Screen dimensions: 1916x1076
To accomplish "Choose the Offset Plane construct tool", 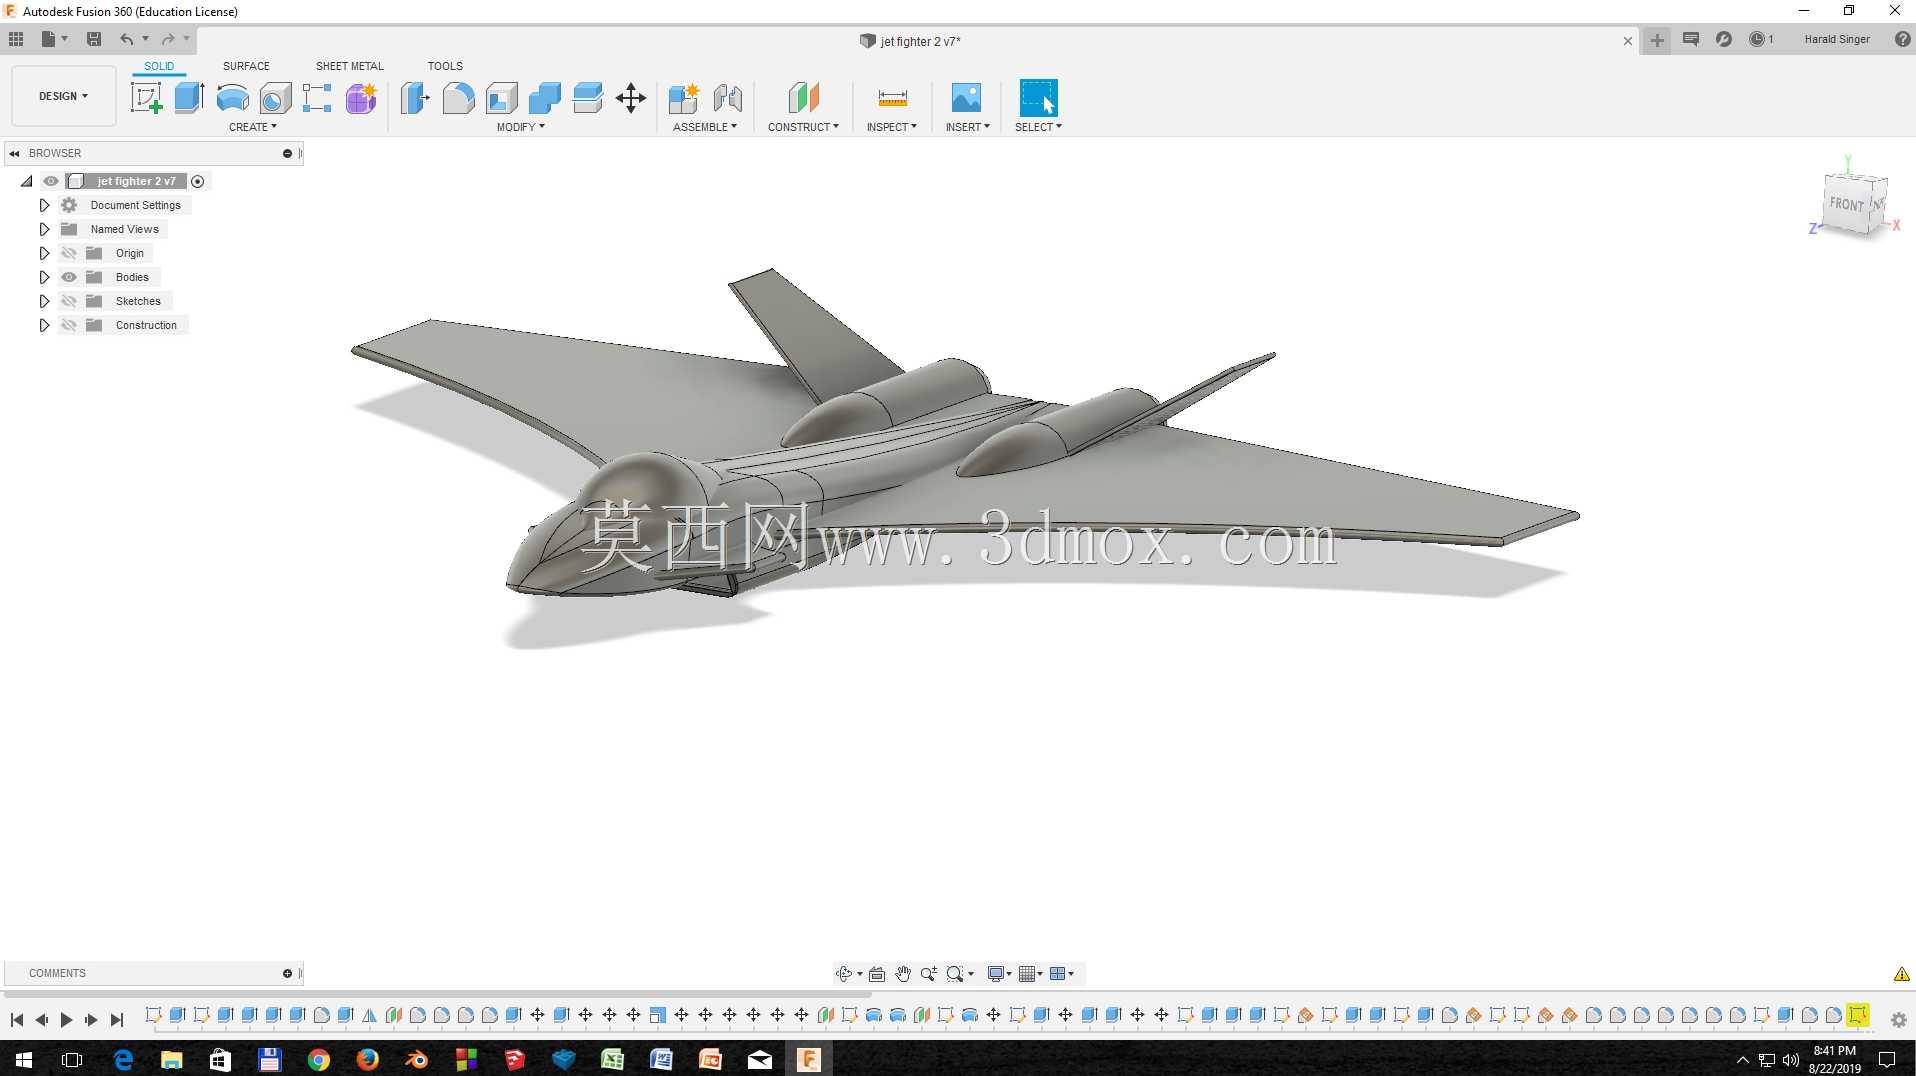I will (803, 98).
